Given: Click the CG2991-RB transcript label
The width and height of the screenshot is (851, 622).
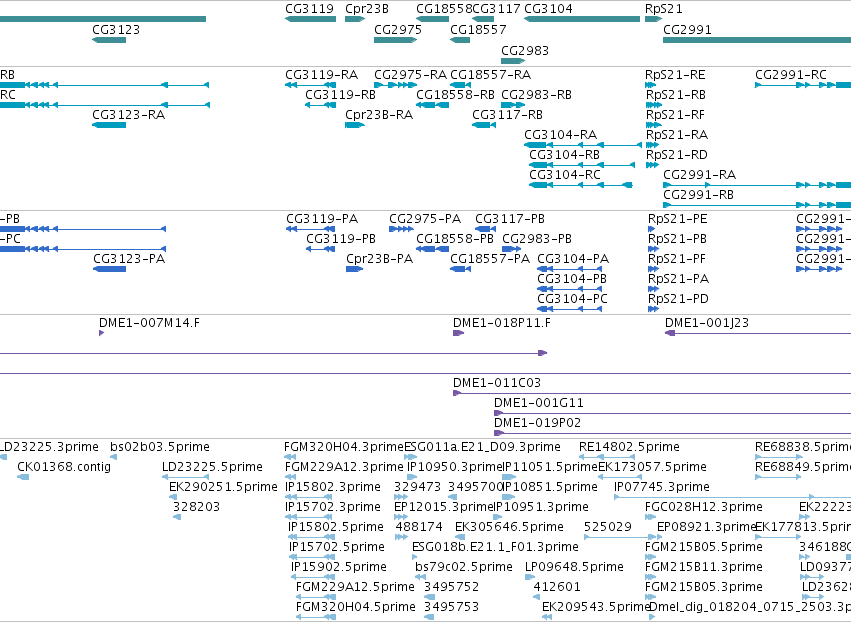Looking at the screenshot, I should (698, 195).
